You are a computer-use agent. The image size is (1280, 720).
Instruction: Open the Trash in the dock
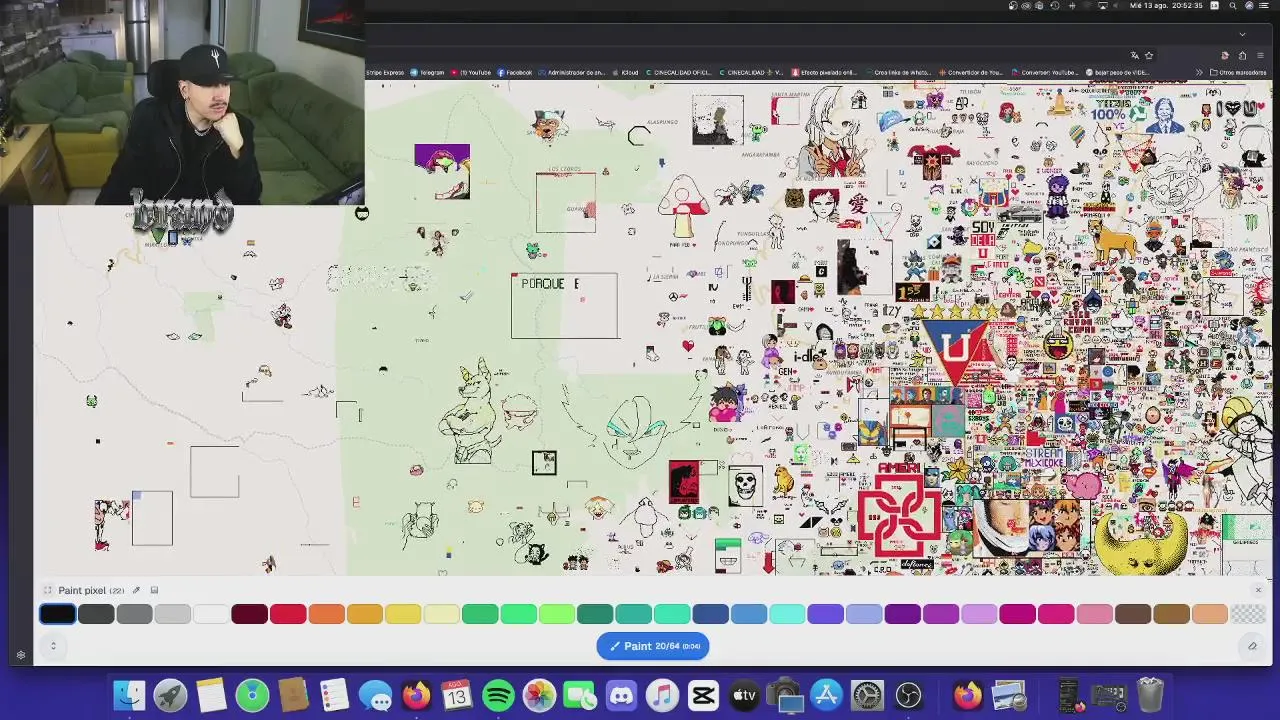click(x=1150, y=695)
